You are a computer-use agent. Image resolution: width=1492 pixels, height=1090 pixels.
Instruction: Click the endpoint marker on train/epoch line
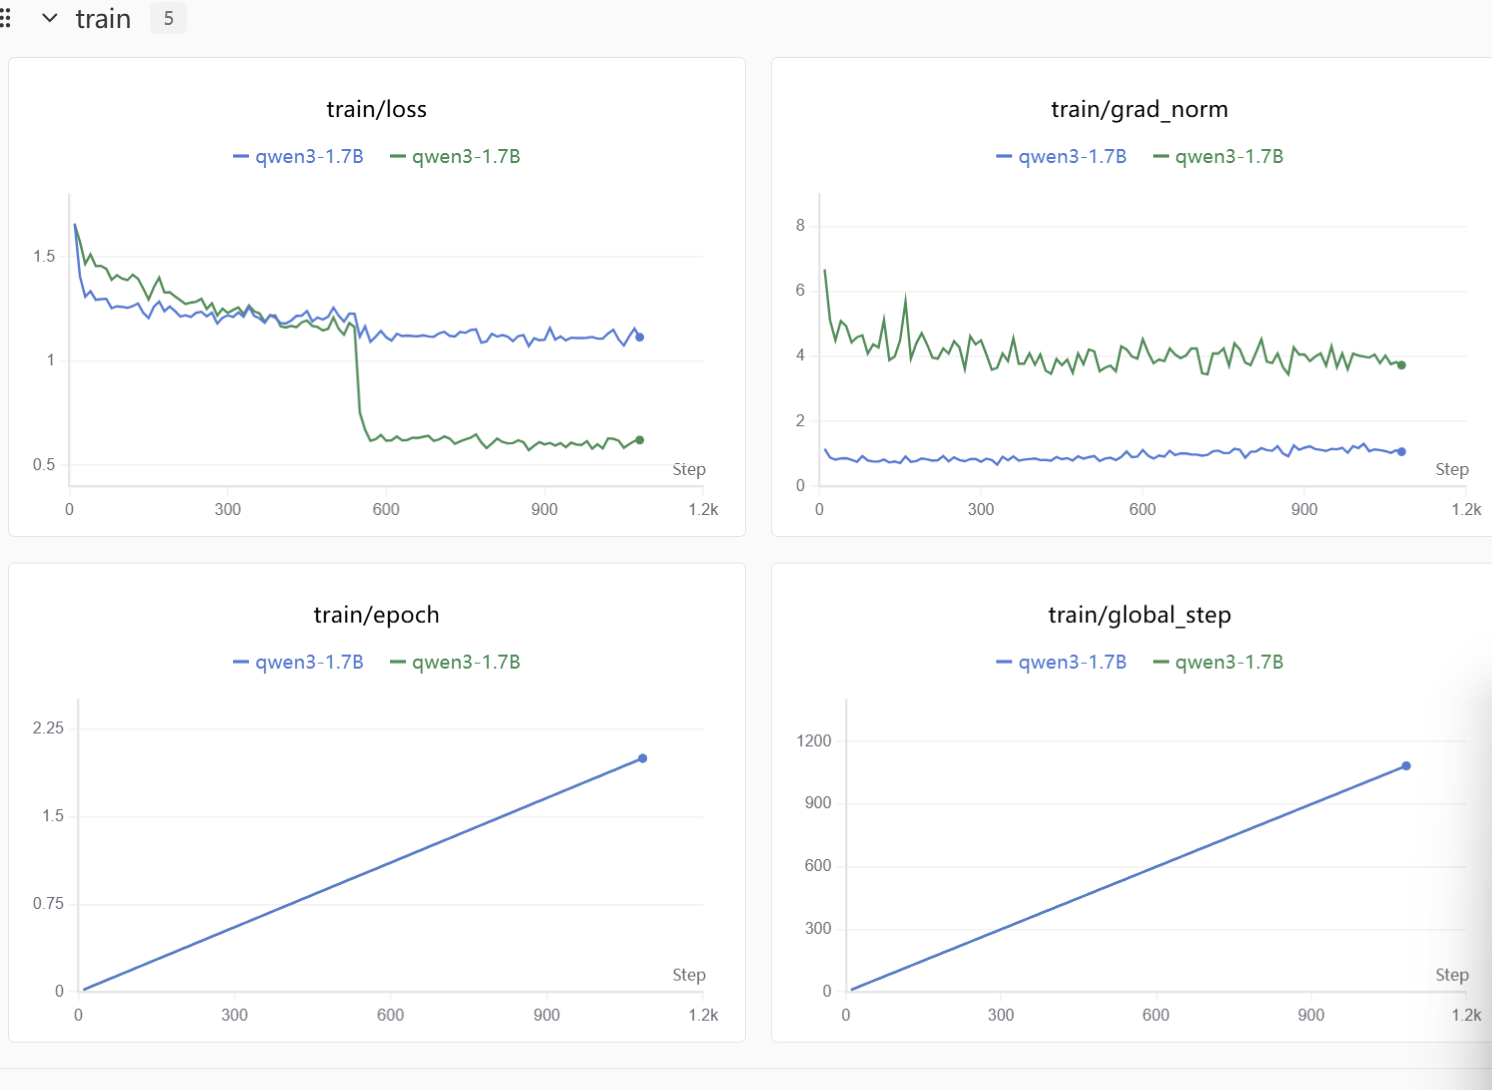(643, 758)
